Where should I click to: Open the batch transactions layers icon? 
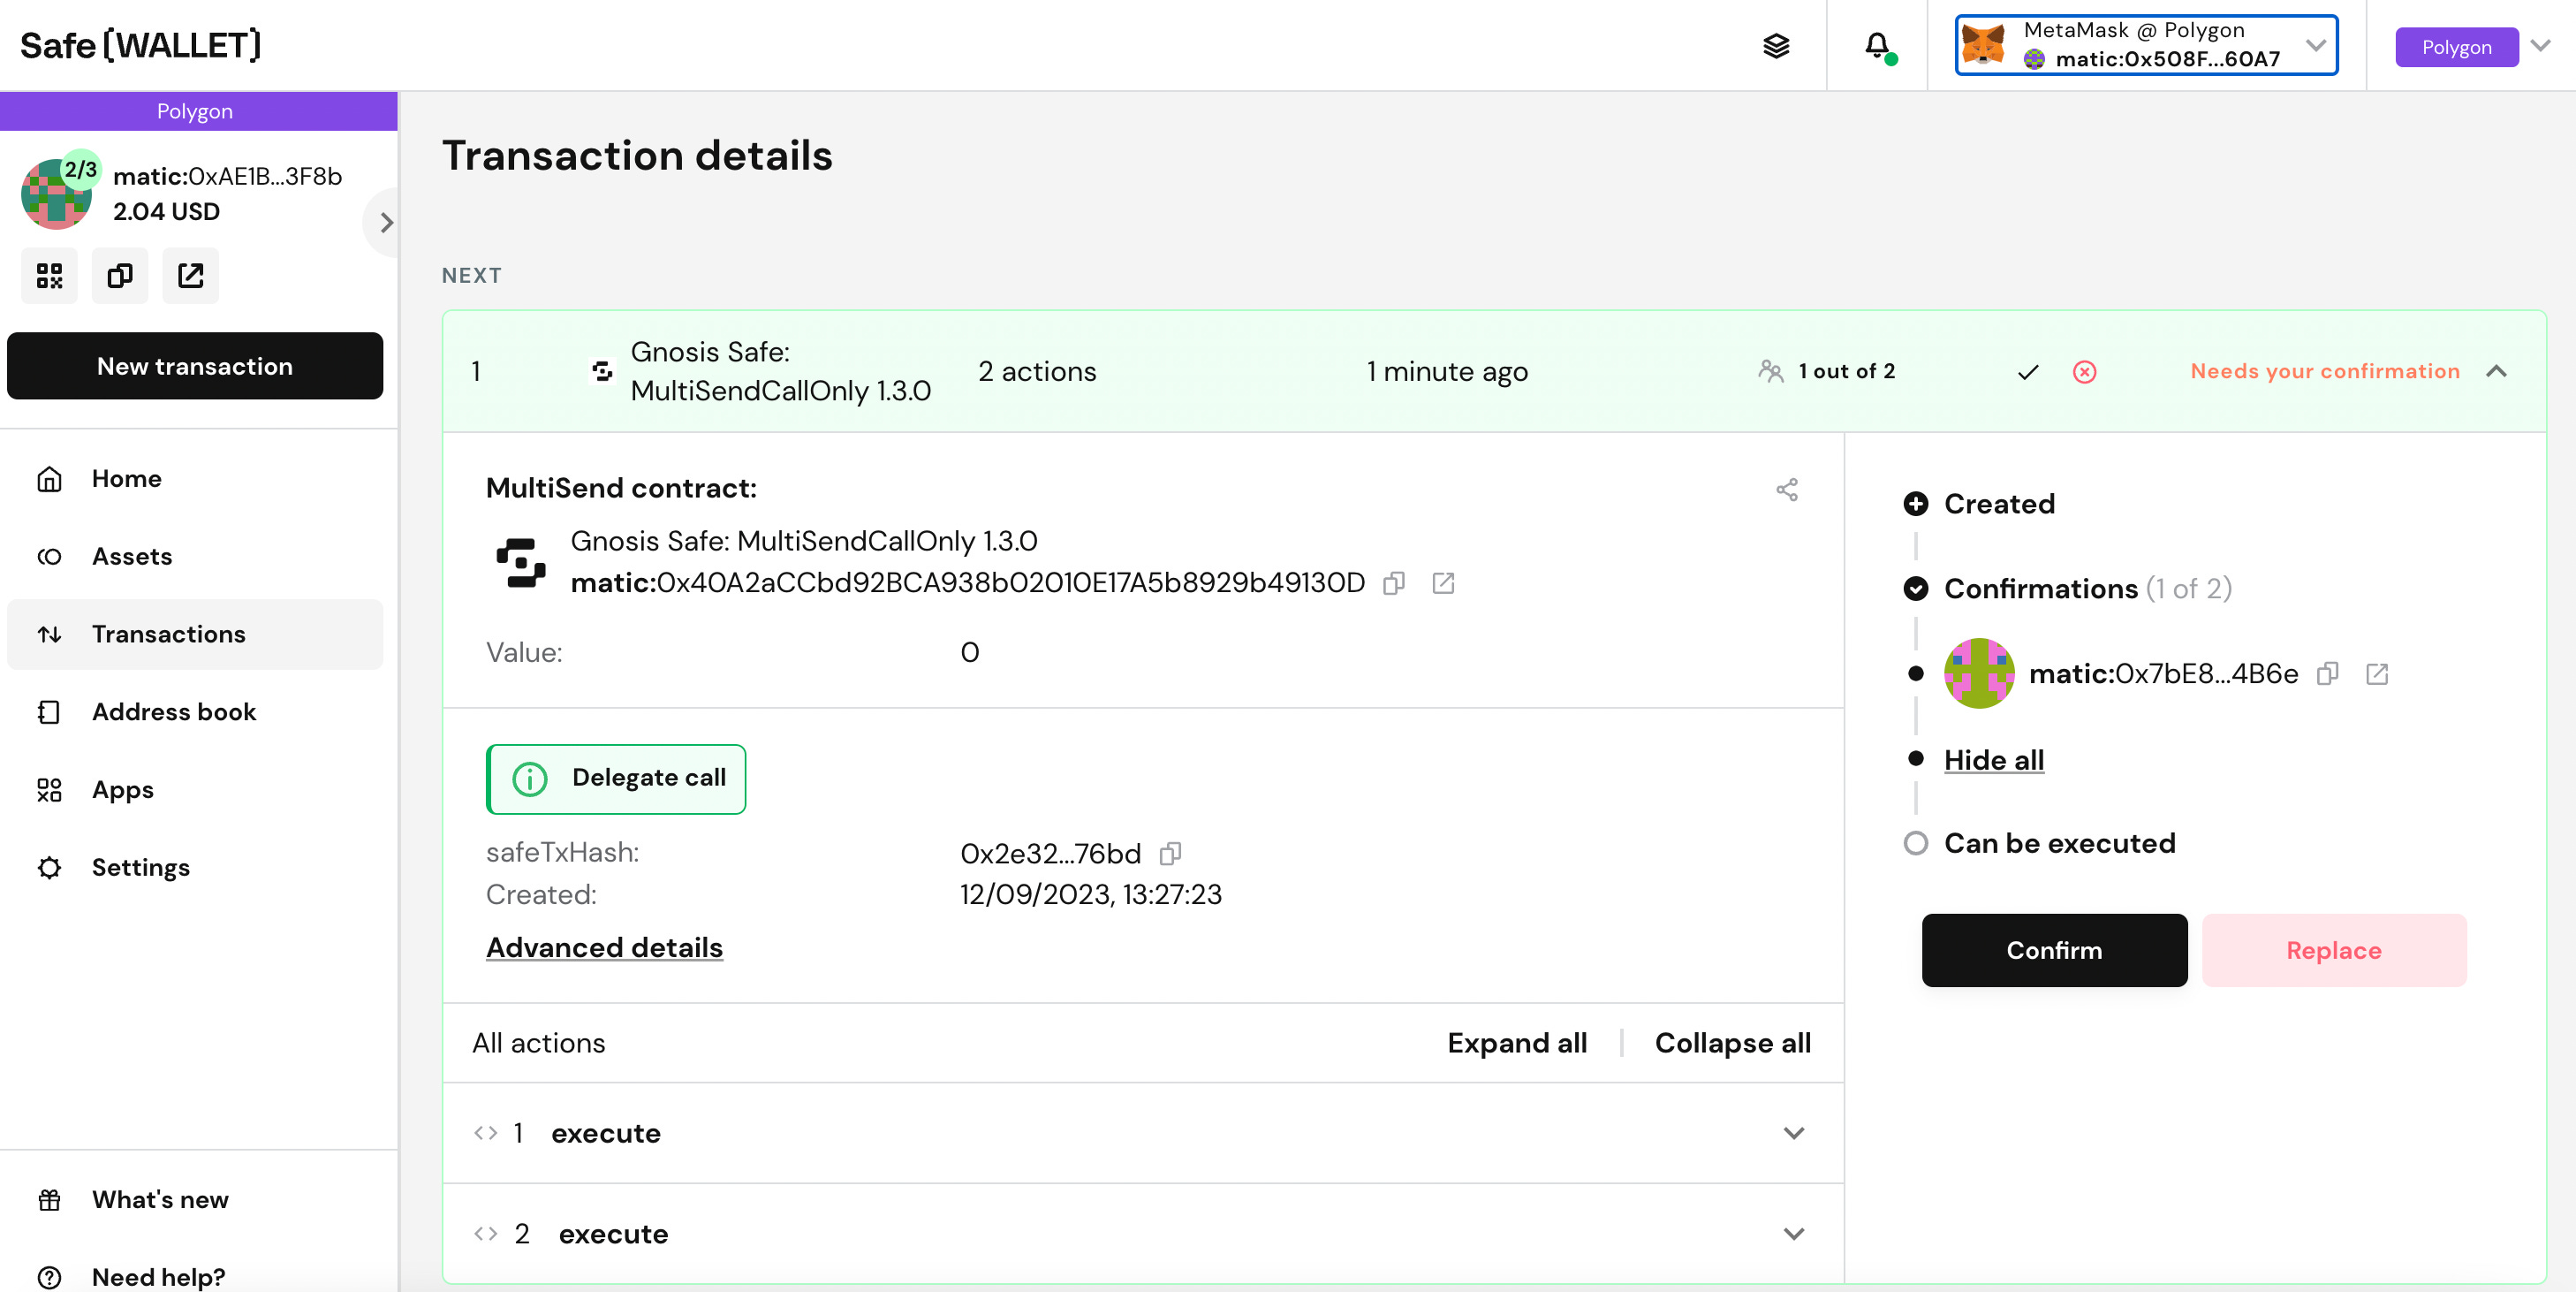[1775, 46]
